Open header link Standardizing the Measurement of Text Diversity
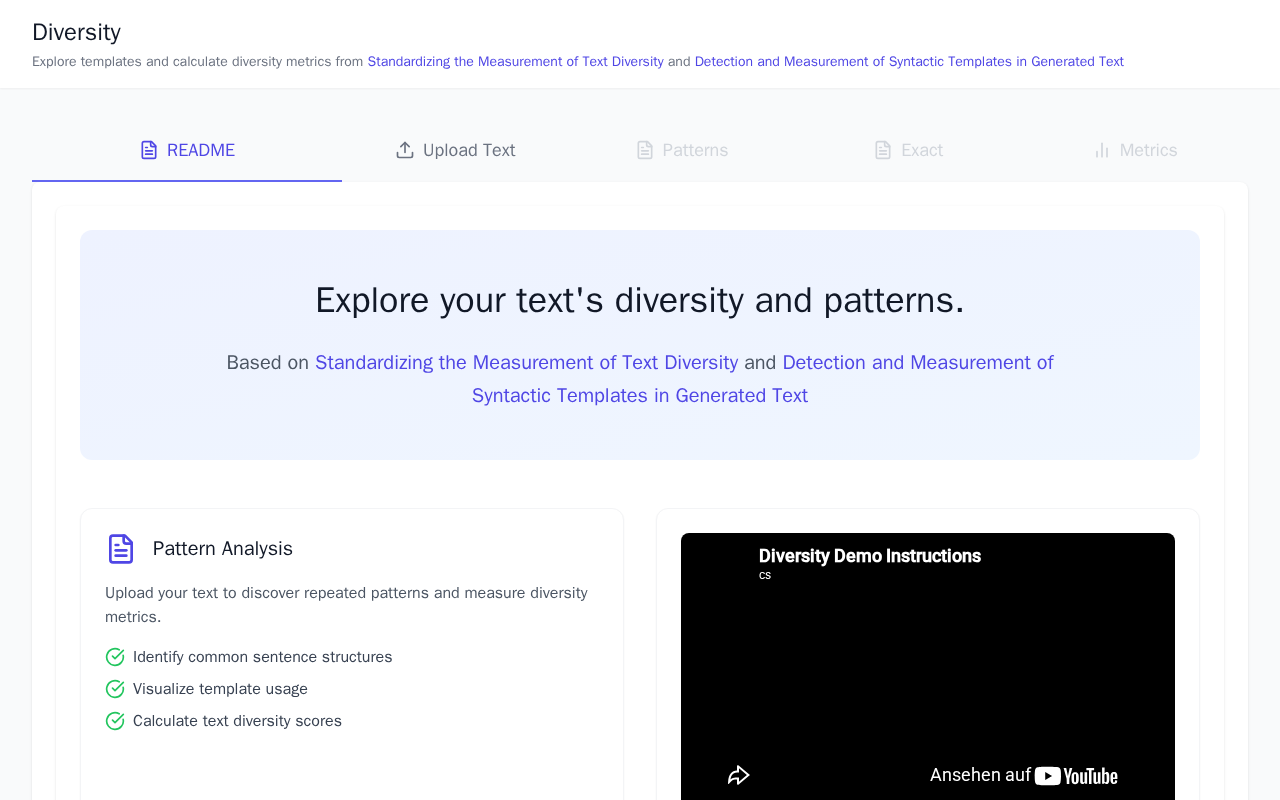The image size is (1280, 800). pyautogui.click(x=515, y=62)
